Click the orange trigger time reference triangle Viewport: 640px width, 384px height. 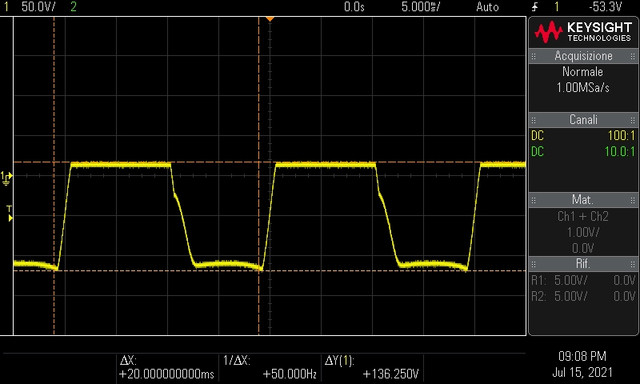point(270,19)
